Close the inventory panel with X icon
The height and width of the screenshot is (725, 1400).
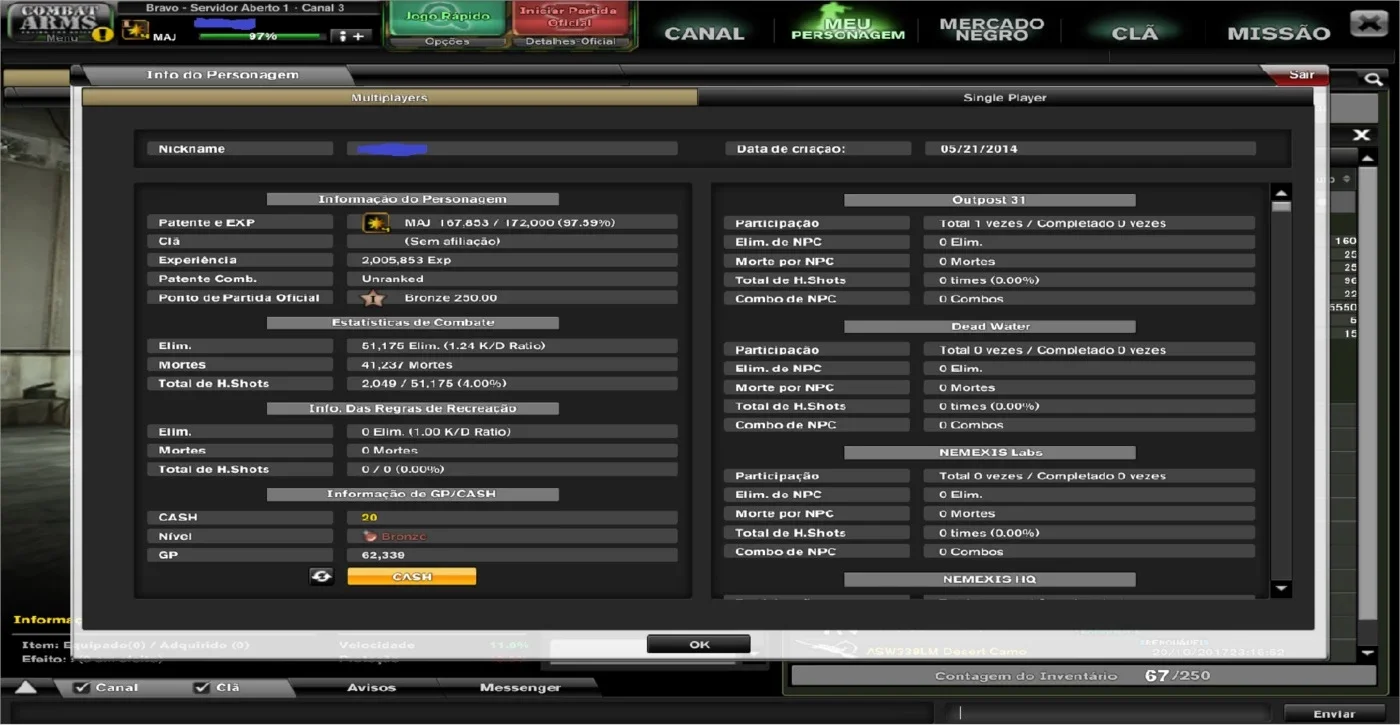click(x=1361, y=135)
